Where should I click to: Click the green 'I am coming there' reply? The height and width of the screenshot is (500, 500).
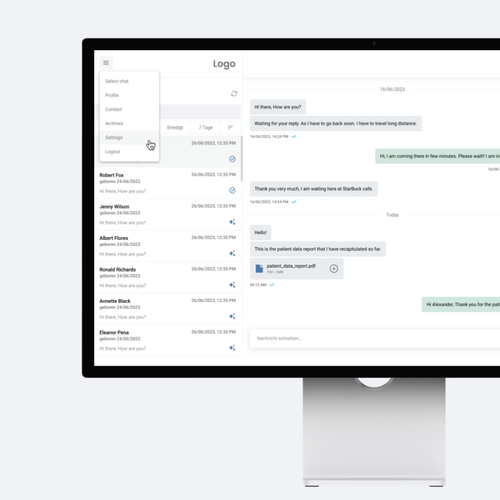coord(438,156)
